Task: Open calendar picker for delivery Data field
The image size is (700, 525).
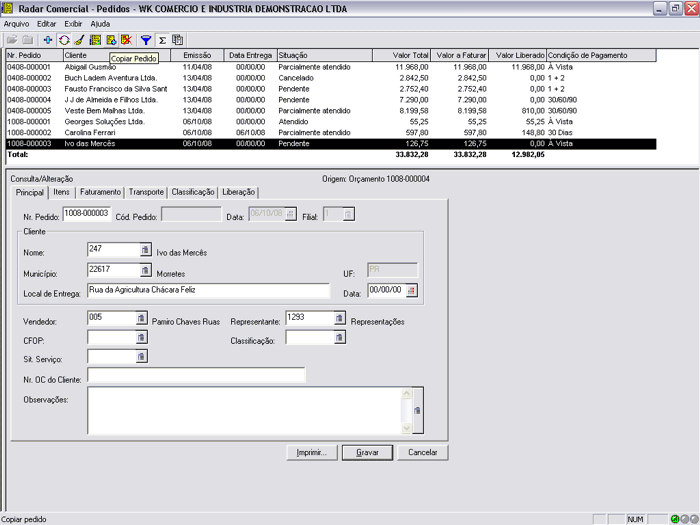Action: click(x=411, y=290)
